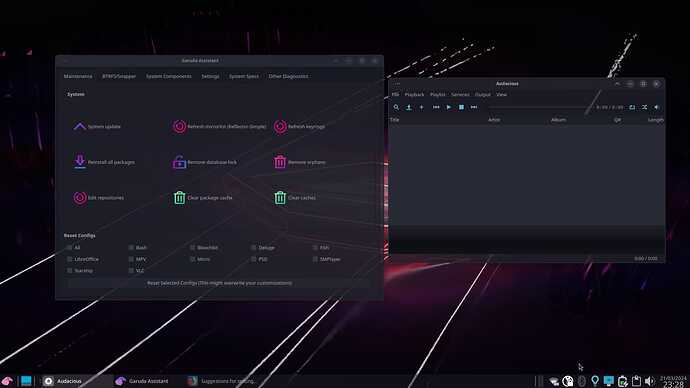690x388 pixels.
Task: Check the Micro config checkbox
Action: pos(192,259)
